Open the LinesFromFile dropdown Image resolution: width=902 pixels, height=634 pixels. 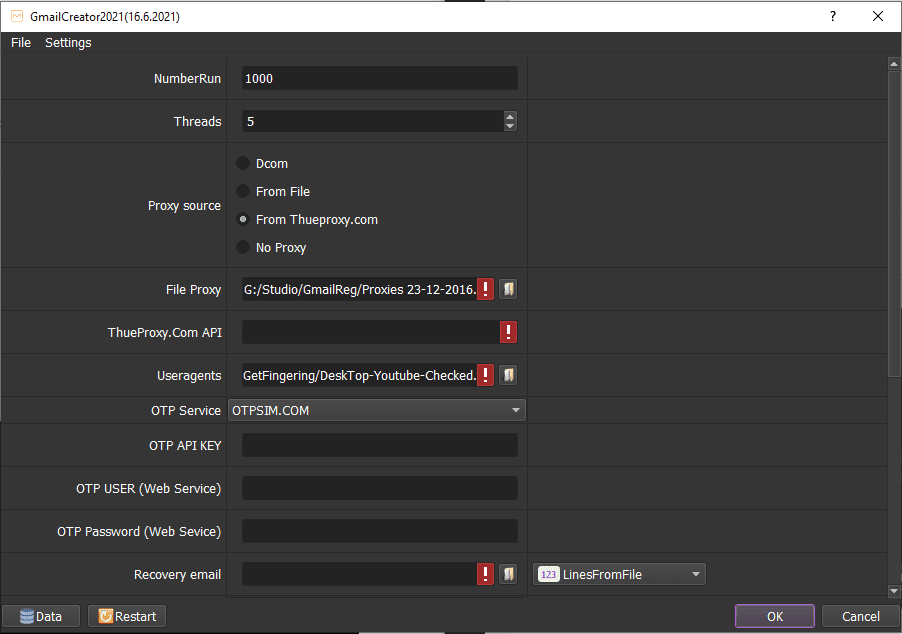click(695, 574)
